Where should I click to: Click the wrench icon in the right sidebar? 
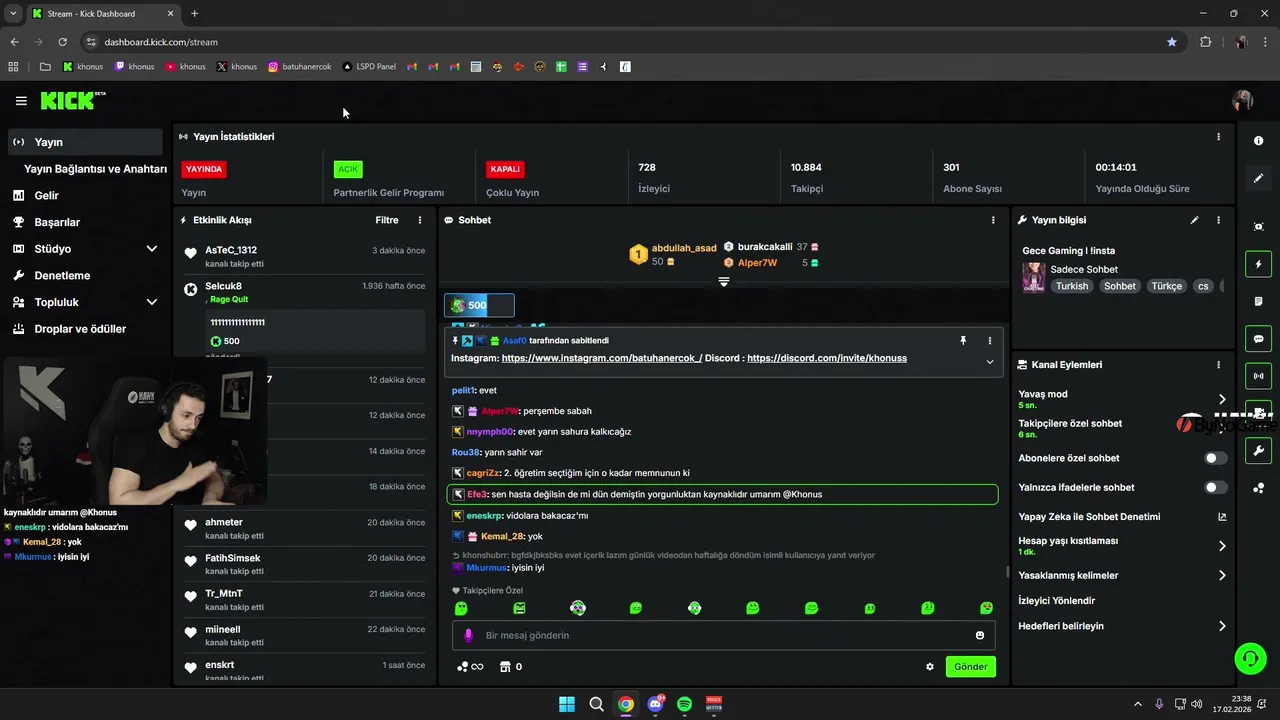tap(1258, 451)
